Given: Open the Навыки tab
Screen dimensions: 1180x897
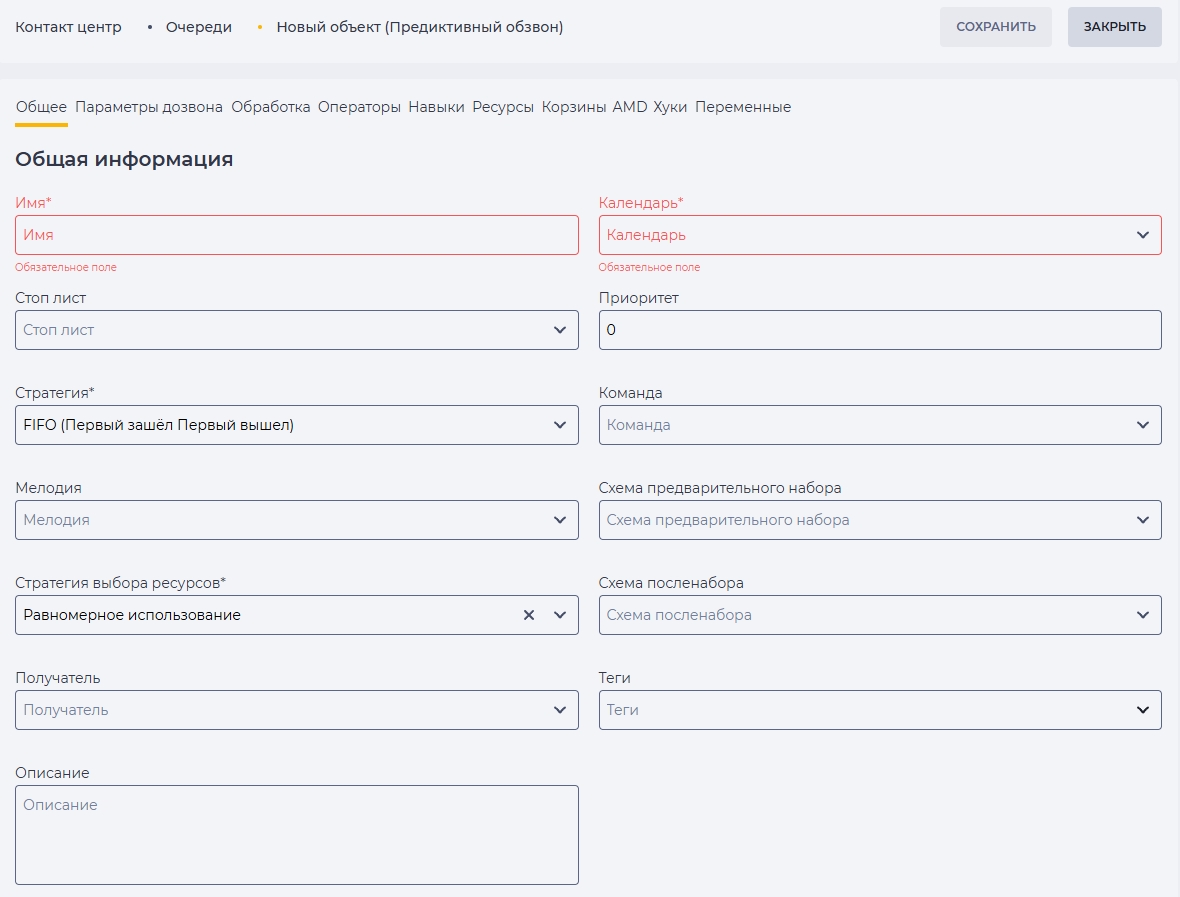Looking at the screenshot, I should pyautogui.click(x=436, y=107).
